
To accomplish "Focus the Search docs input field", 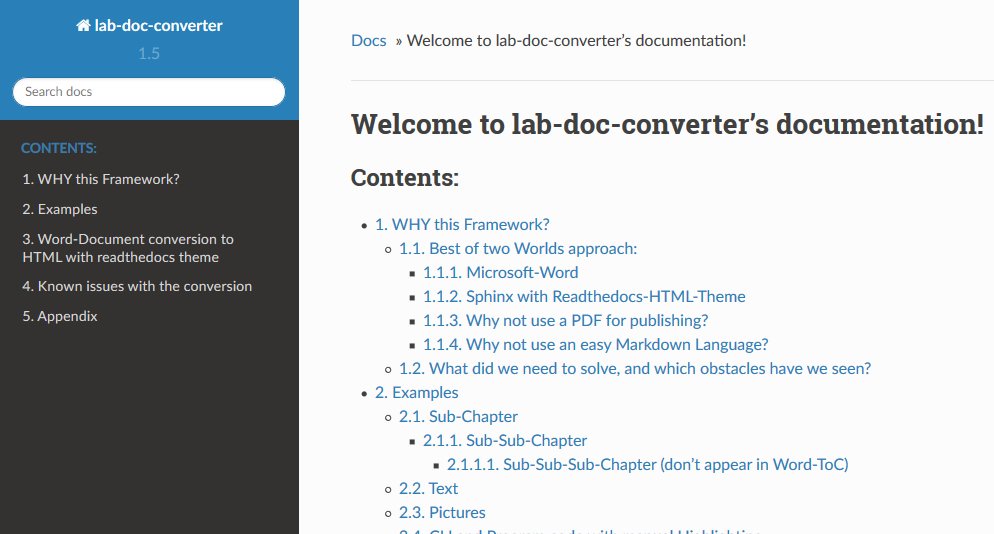I will 149,92.
